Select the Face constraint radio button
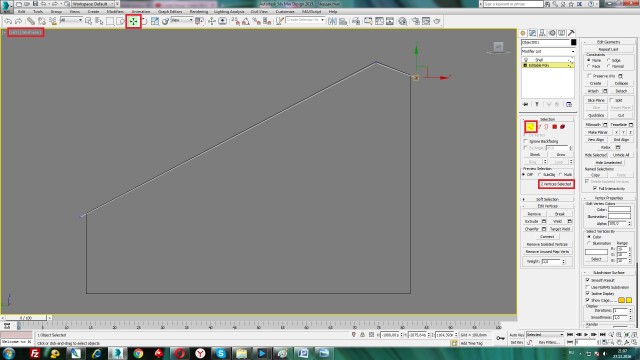640x360 pixels. click(x=589, y=66)
